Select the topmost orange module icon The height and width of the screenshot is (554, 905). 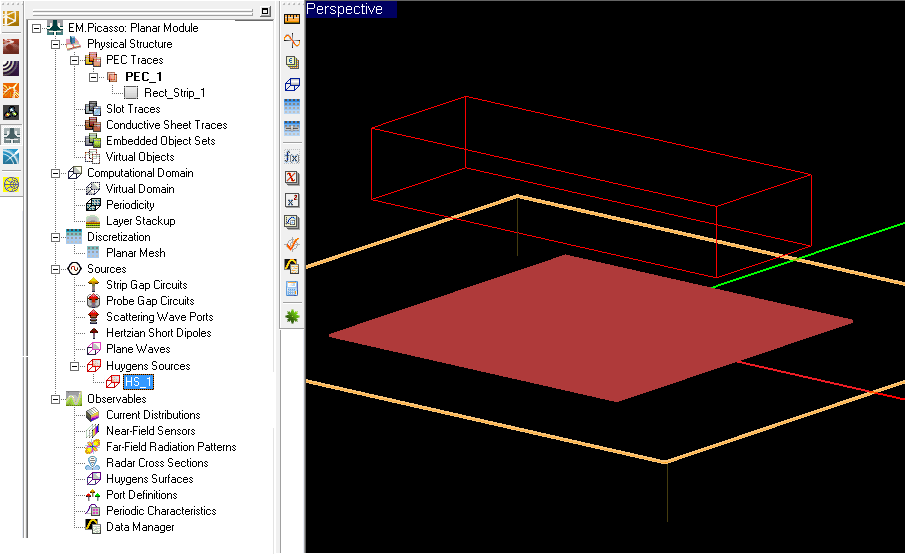click(11, 19)
